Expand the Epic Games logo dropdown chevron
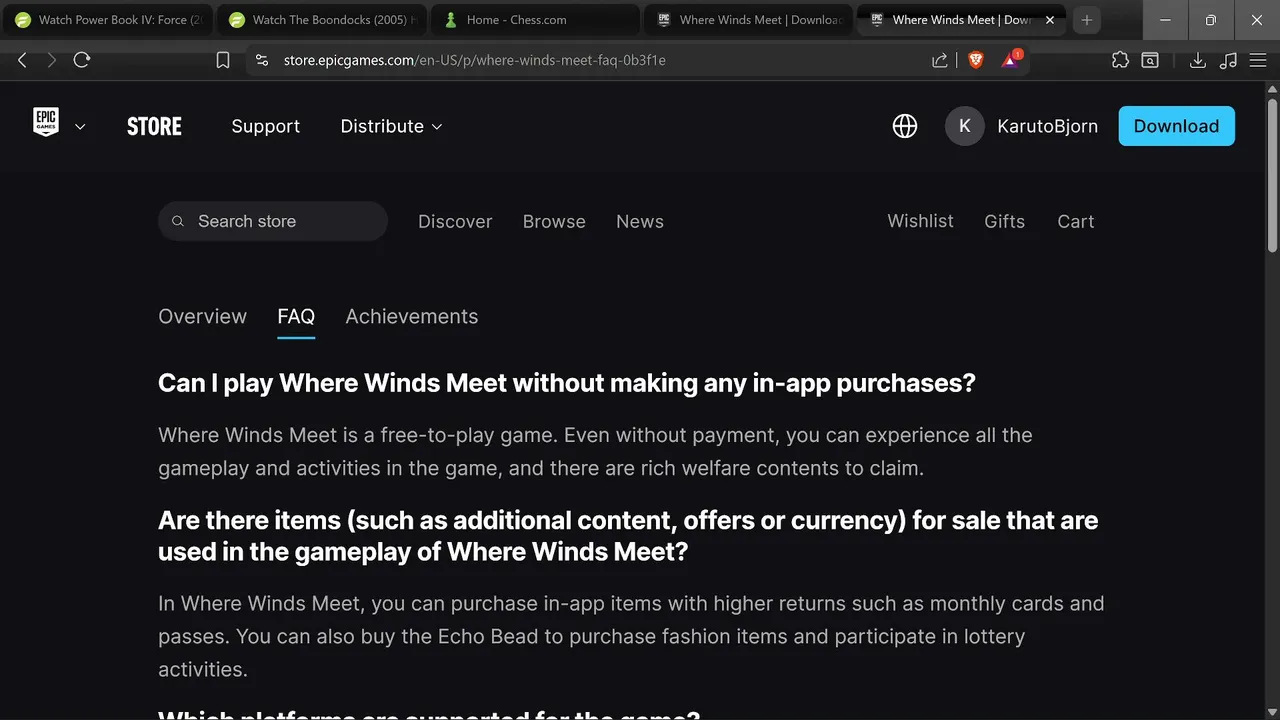The height and width of the screenshot is (720, 1280). pos(80,127)
